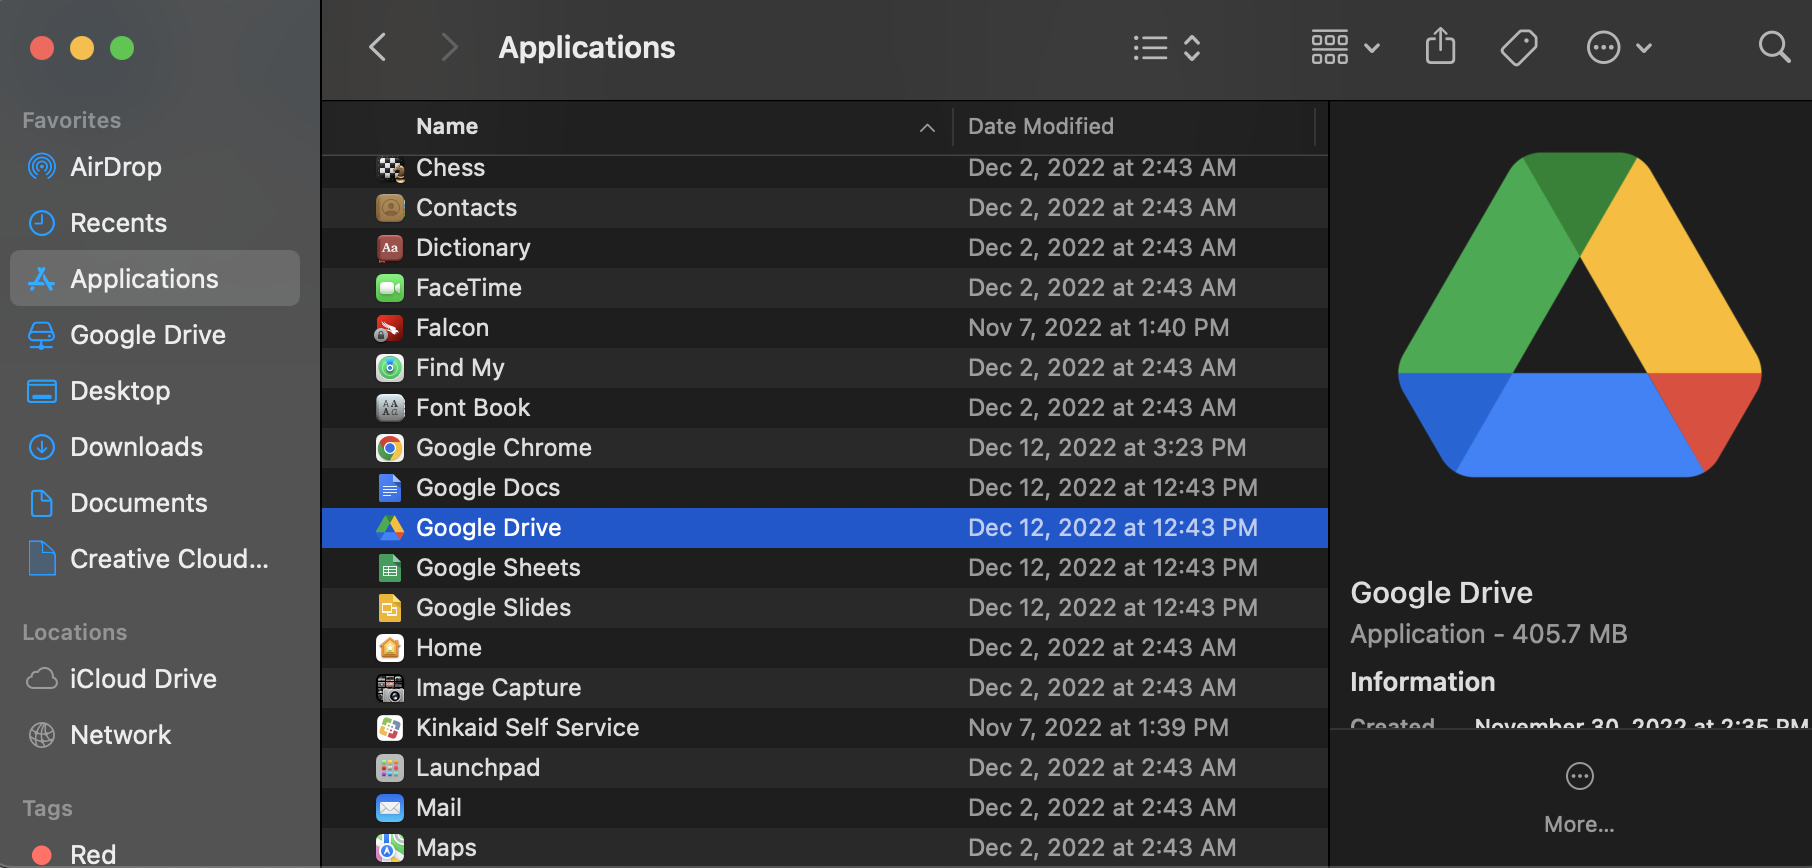Select the Image Capture app icon

(x=390, y=688)
